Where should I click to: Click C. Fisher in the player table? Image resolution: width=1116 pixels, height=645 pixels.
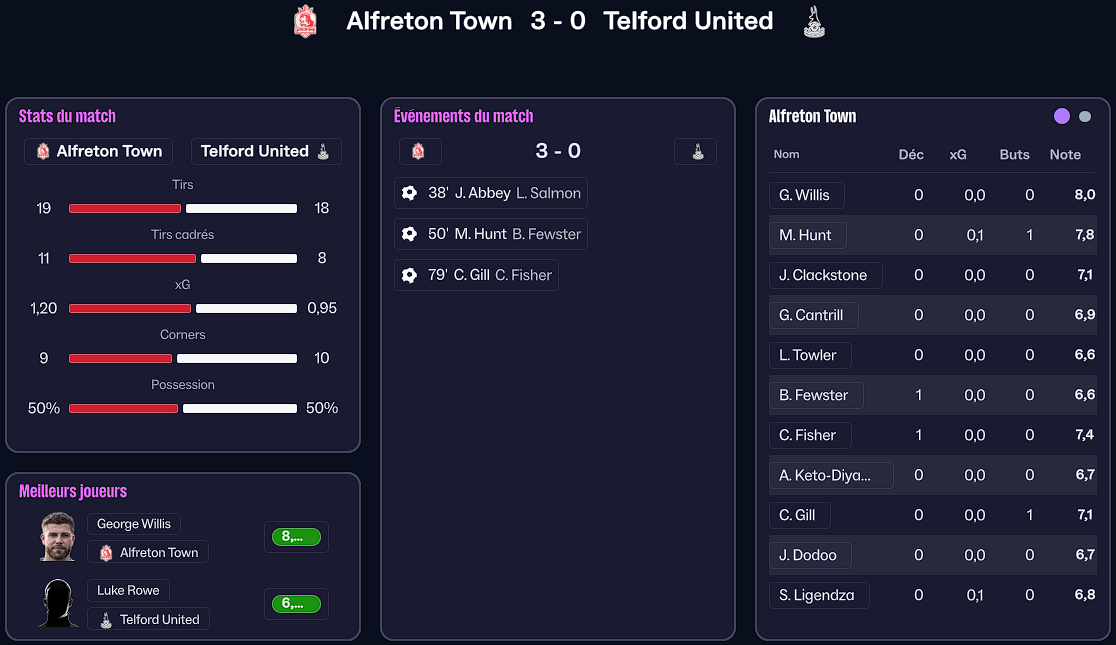(x=808, y=435)
